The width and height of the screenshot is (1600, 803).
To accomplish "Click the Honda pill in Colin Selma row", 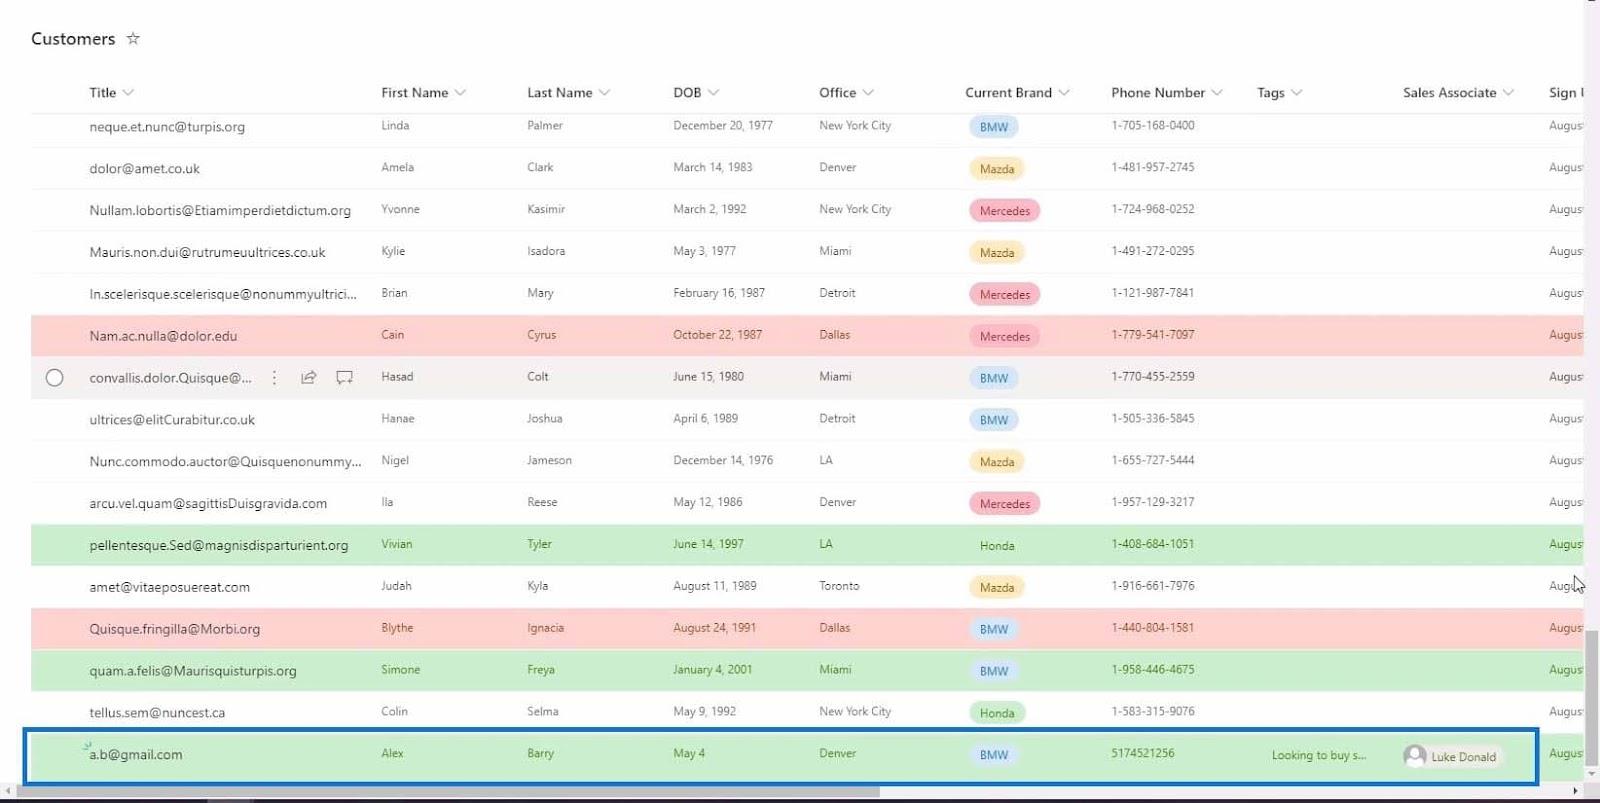I will (x=997, y=713).
